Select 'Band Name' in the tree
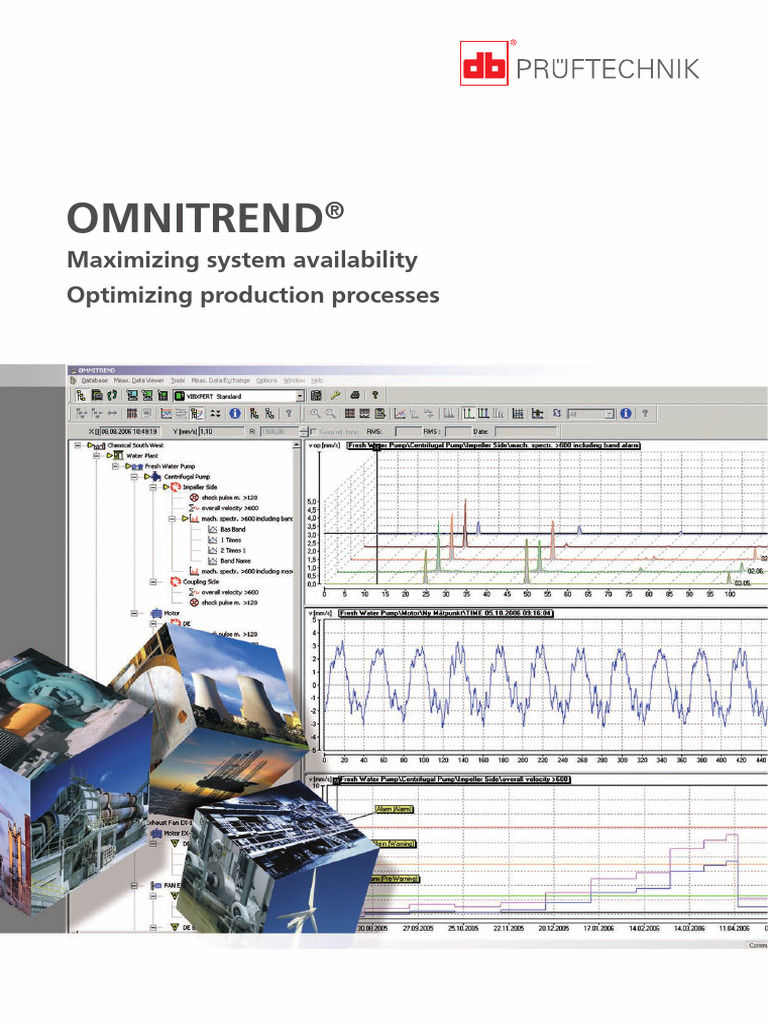Screen dimensions: 768x1024 click(235, 561)
